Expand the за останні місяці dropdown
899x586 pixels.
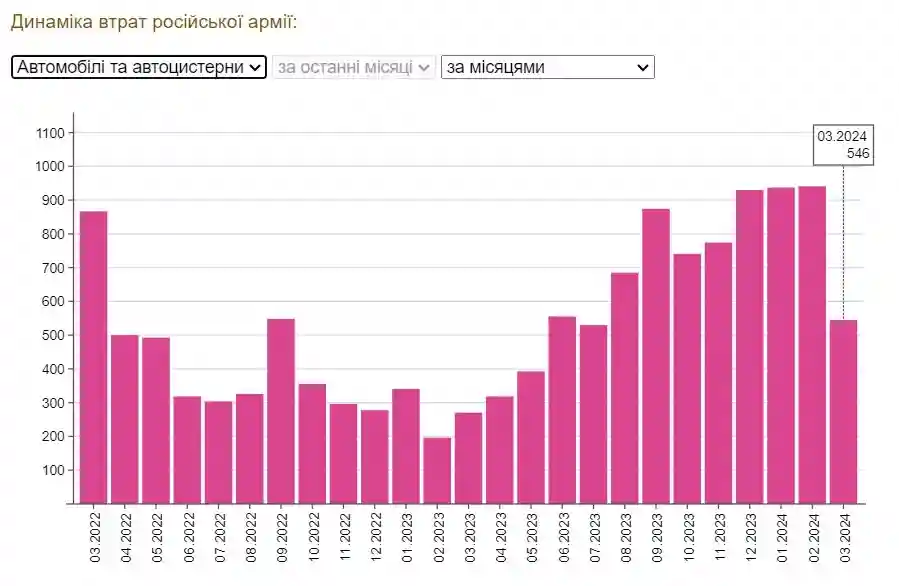coord(354,67)
